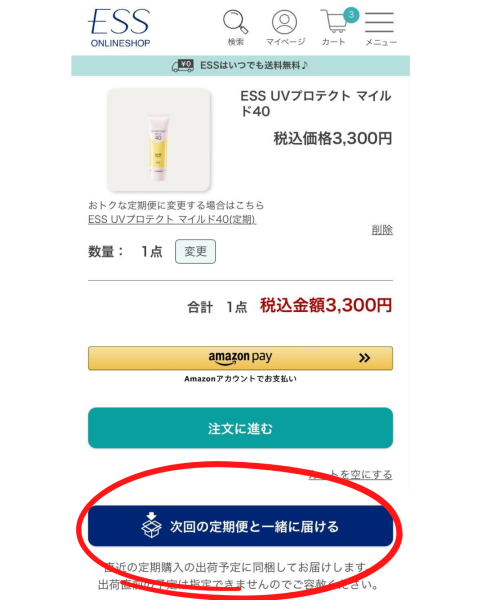
Task: Pay with the amazon pay button
Action: pos(240,358)
